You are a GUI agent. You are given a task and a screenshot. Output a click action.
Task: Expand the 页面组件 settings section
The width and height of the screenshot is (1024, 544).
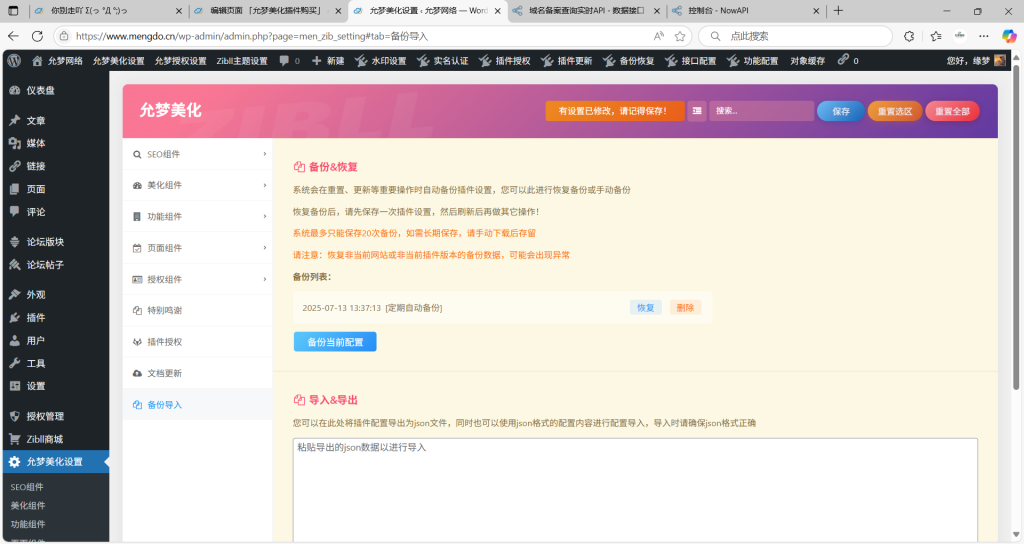click(197, 248)
